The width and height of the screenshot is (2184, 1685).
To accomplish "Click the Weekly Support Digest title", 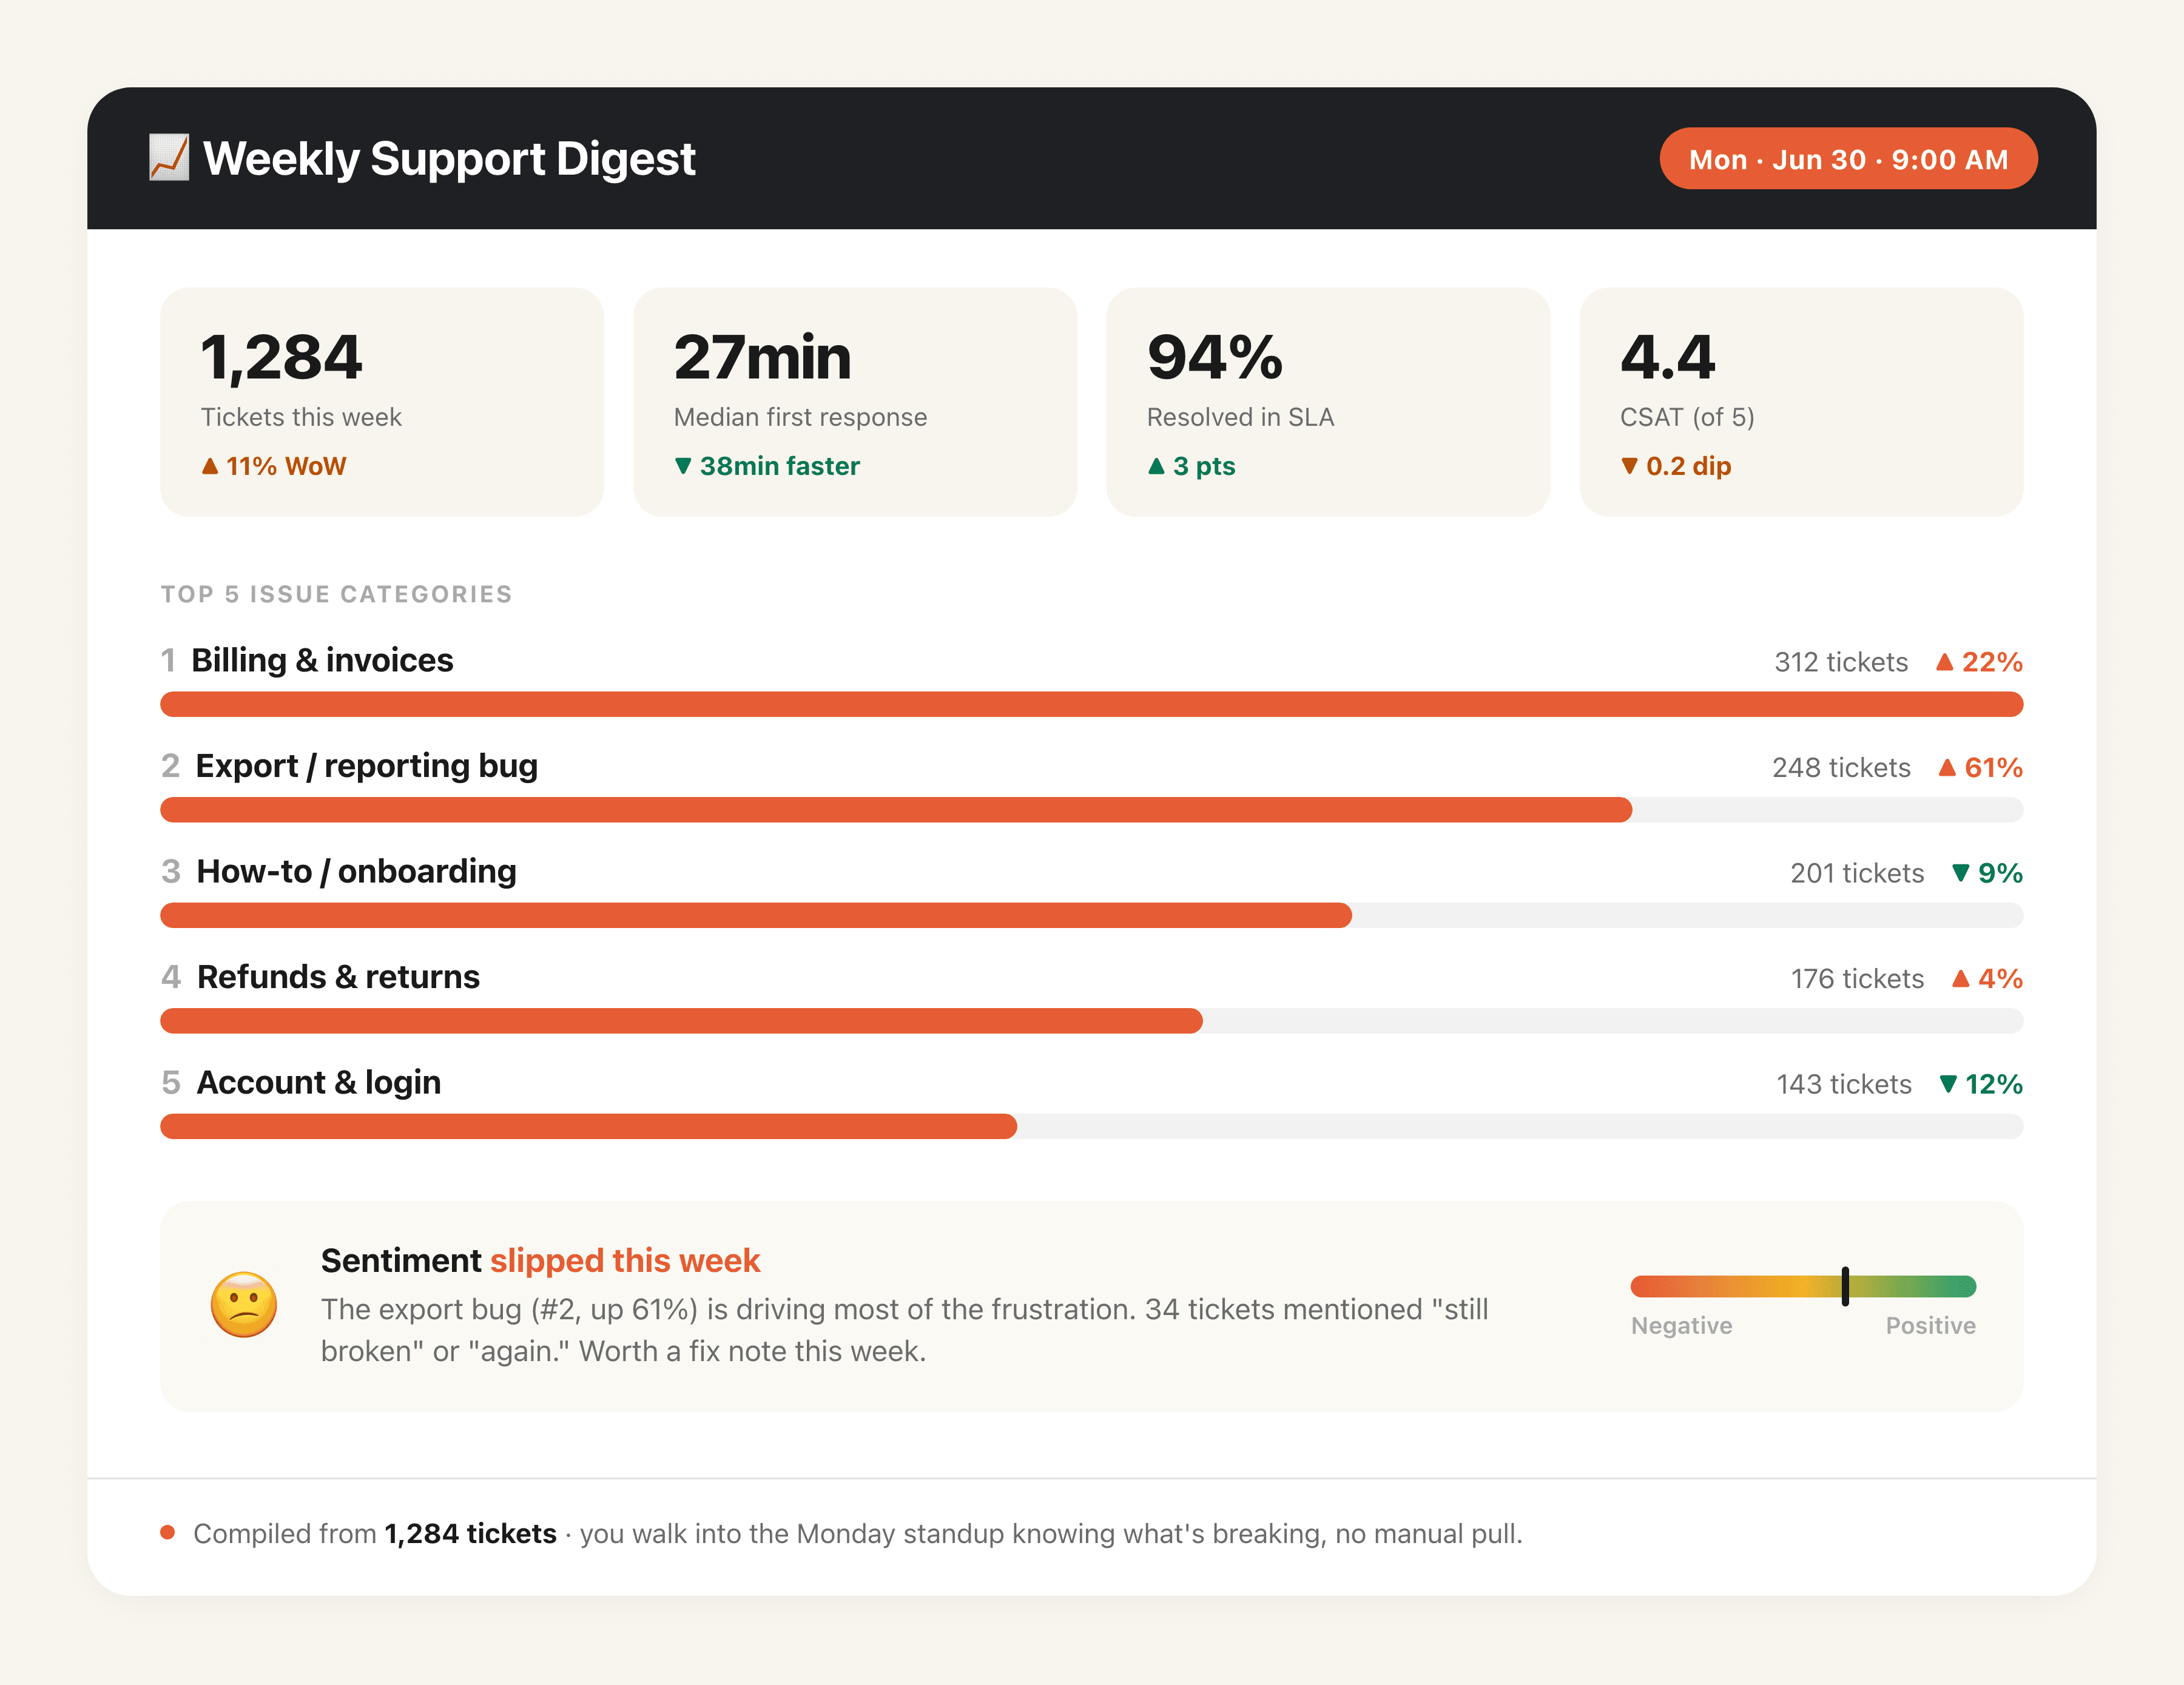I will click(x=449, y=158).
